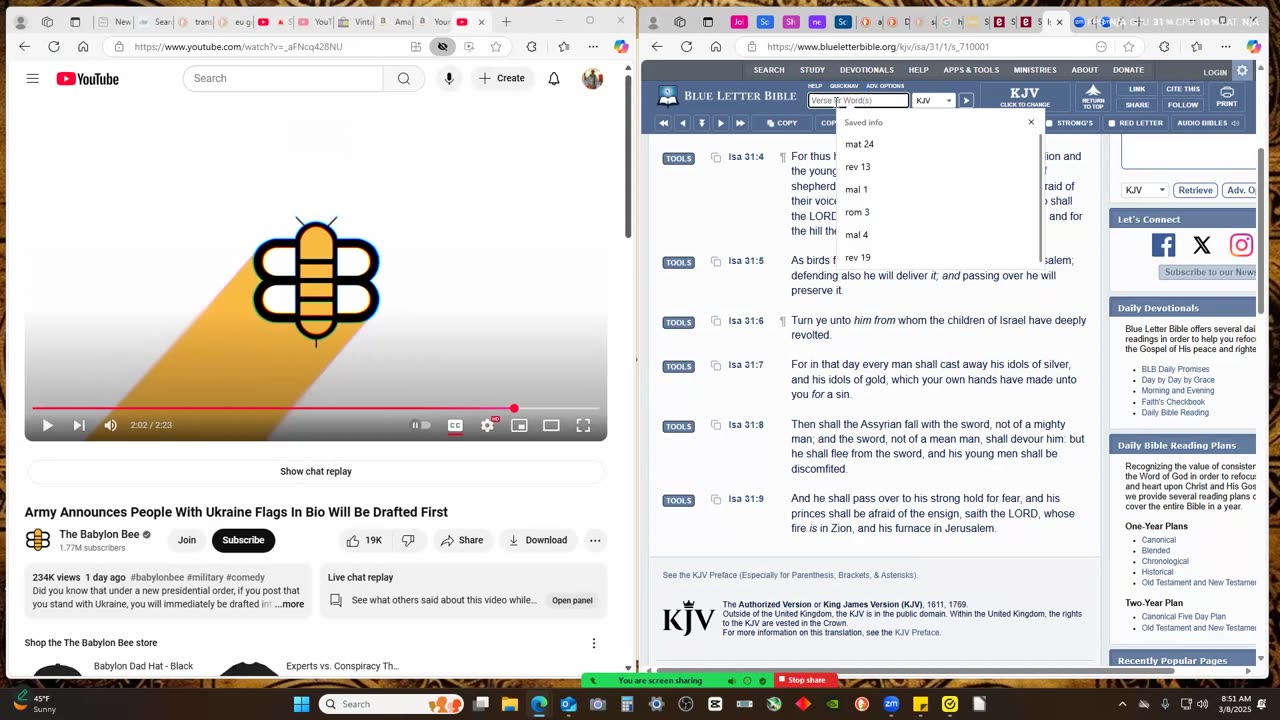Open The Babylon Bee channel avatar
The image size is (1280, 720).
point(38,540)
